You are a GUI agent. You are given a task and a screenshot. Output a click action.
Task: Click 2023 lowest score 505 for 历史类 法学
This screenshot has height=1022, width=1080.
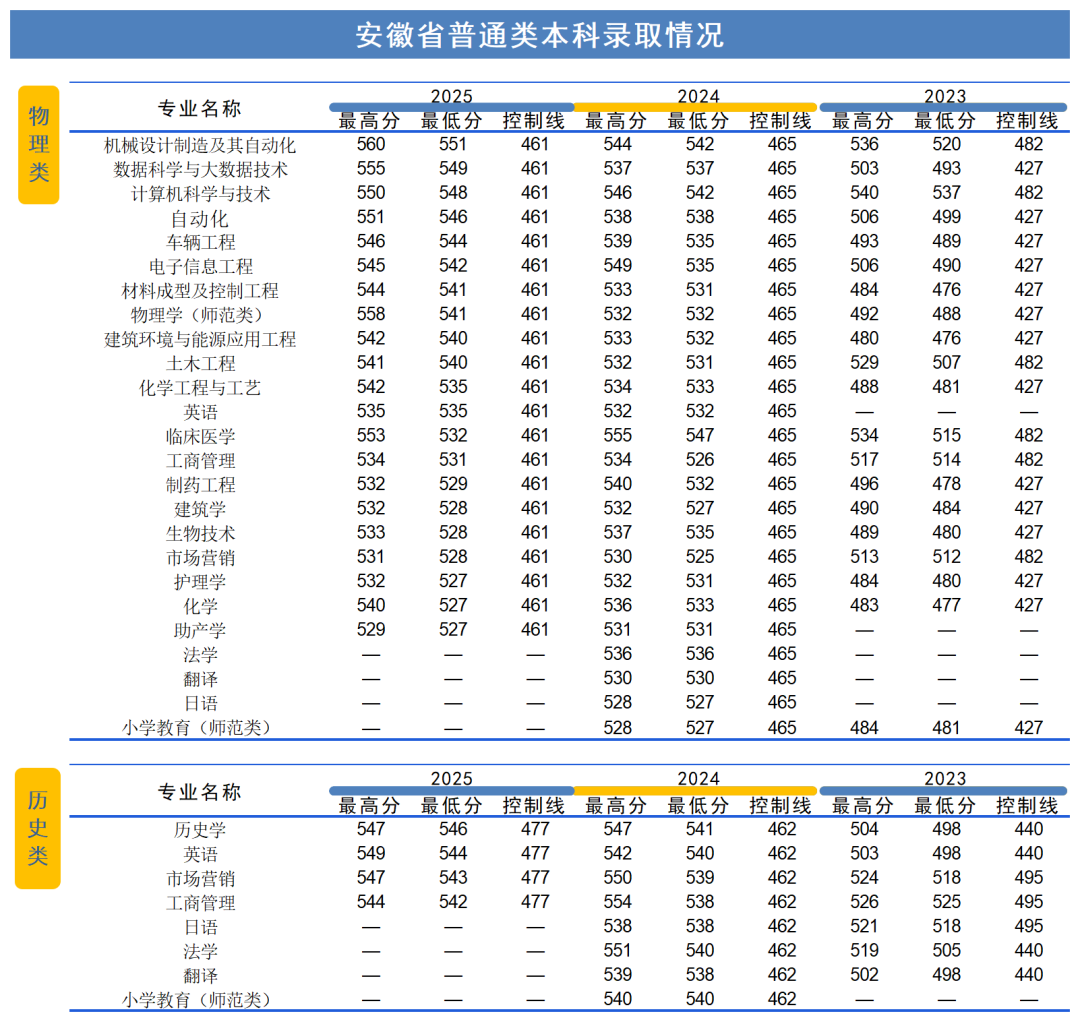click(x=946, y=950)
